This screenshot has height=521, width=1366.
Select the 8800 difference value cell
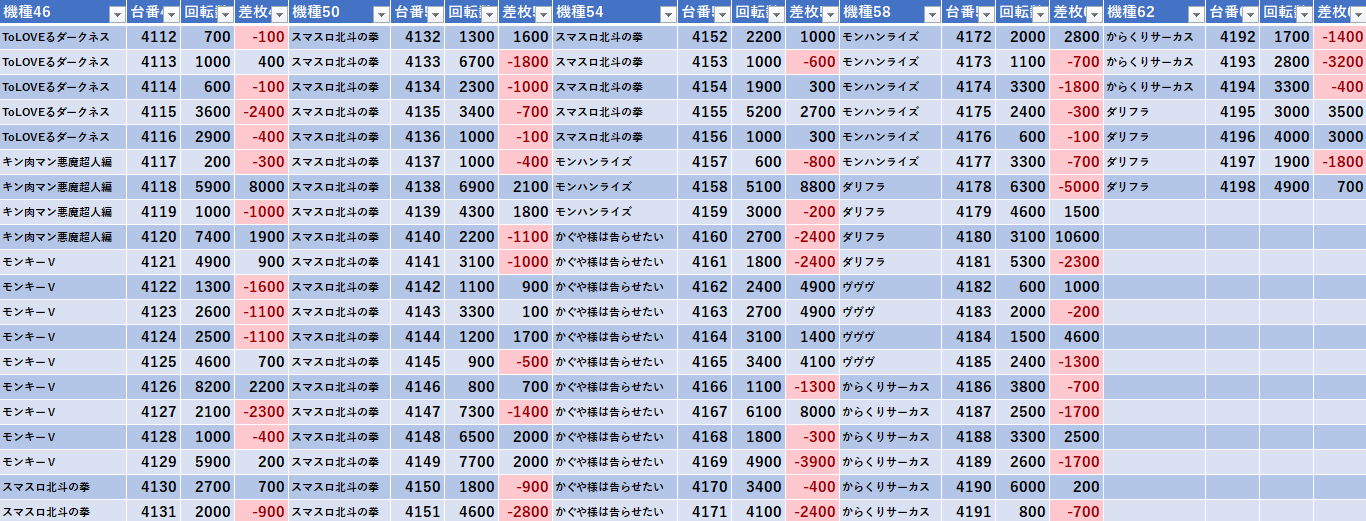(812, 187)
